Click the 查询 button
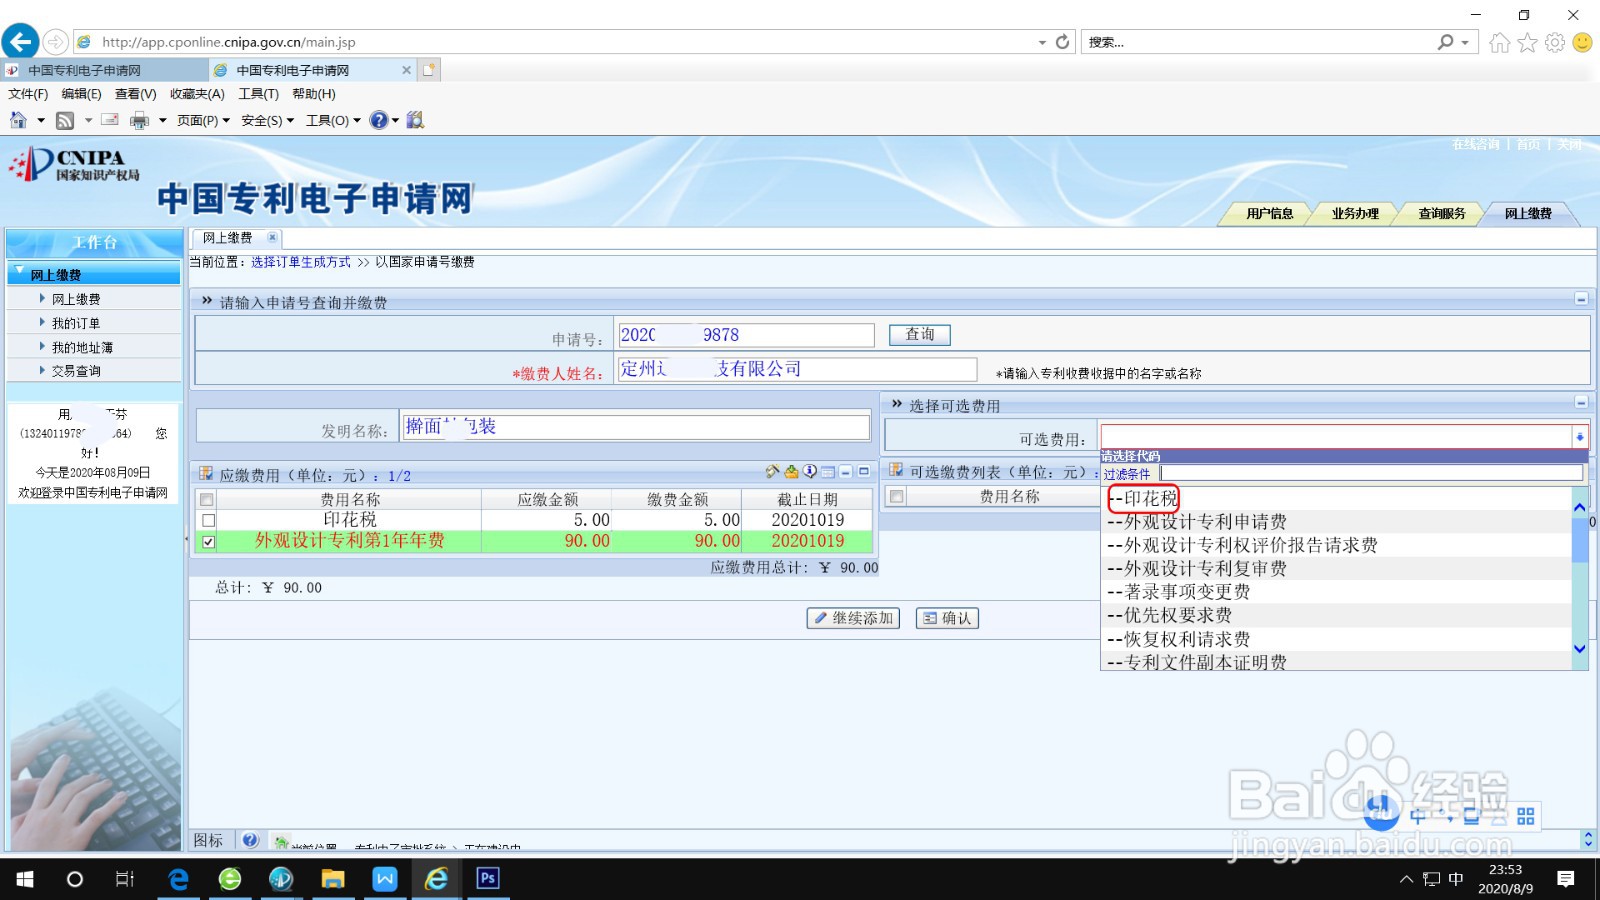Viewport: 1600px width, 900px height. pyautogui.click(x=920, y=335)
